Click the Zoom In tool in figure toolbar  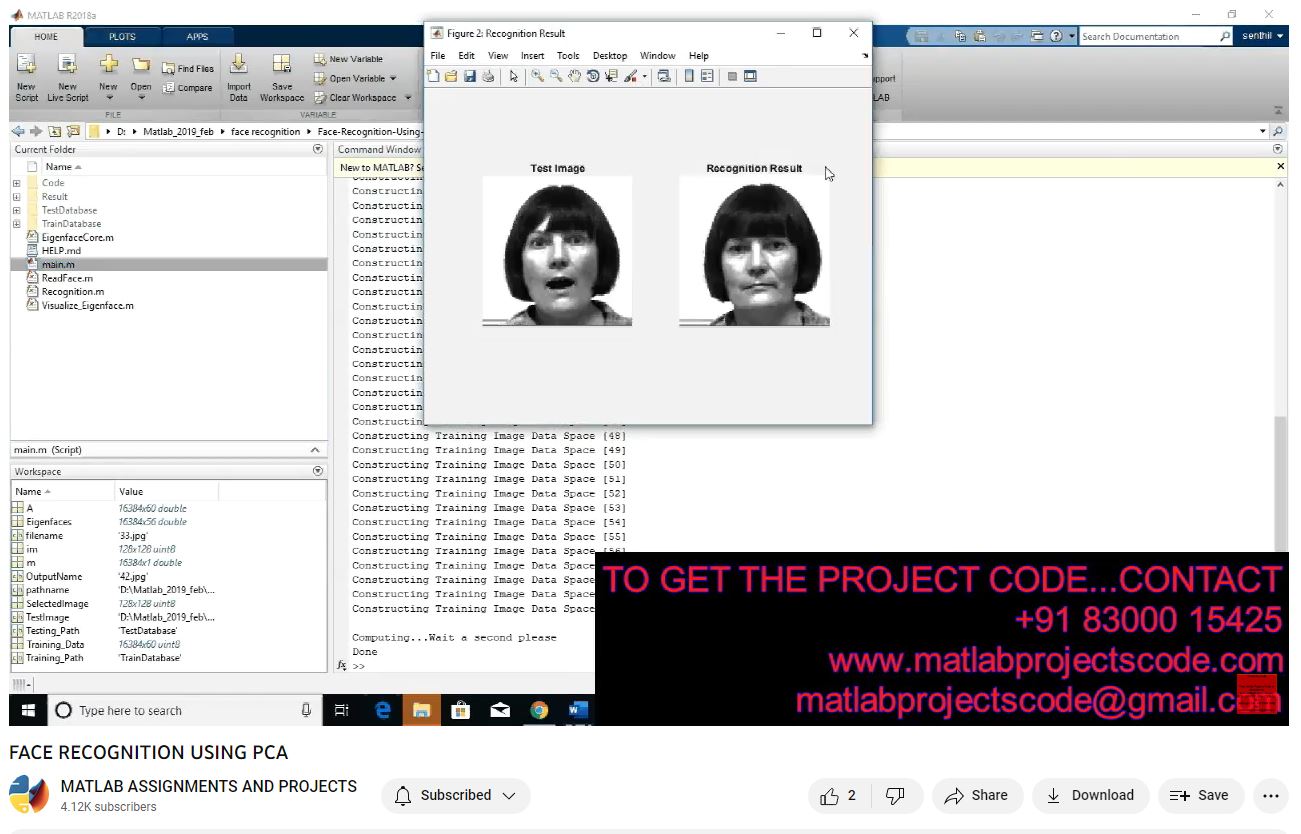pyautogui.click(x=537, y=76)
